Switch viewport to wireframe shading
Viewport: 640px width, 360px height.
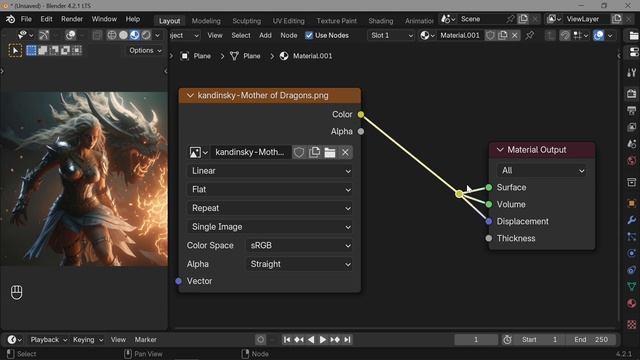tap(111, 35)
